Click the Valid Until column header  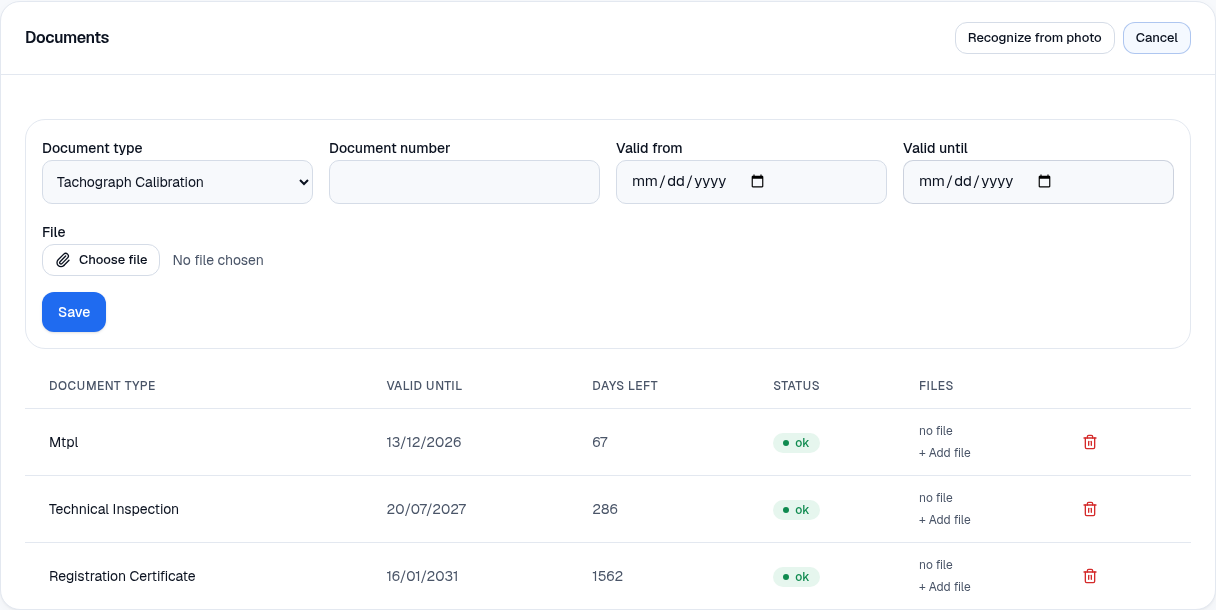coord(425,386)
